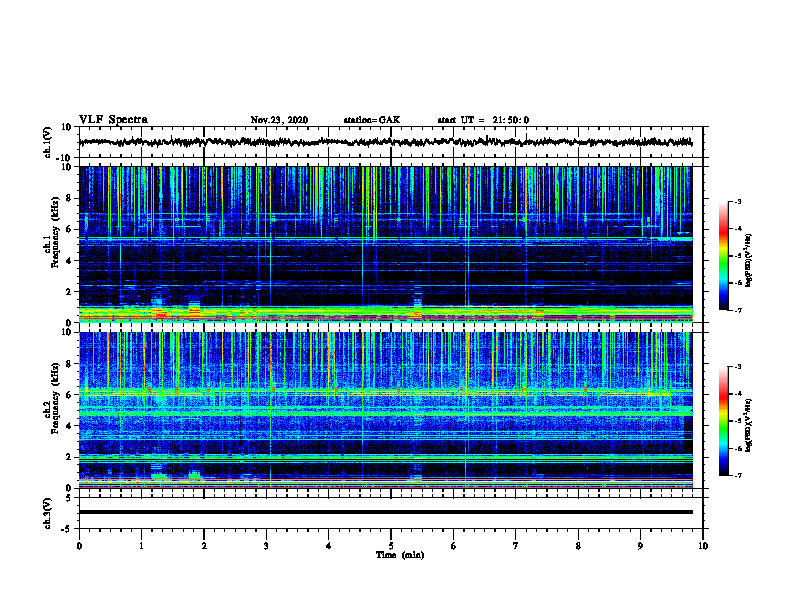Click the "Time (min)" axis label
This screenshot has width=792, height=612.
coord(400,555)
